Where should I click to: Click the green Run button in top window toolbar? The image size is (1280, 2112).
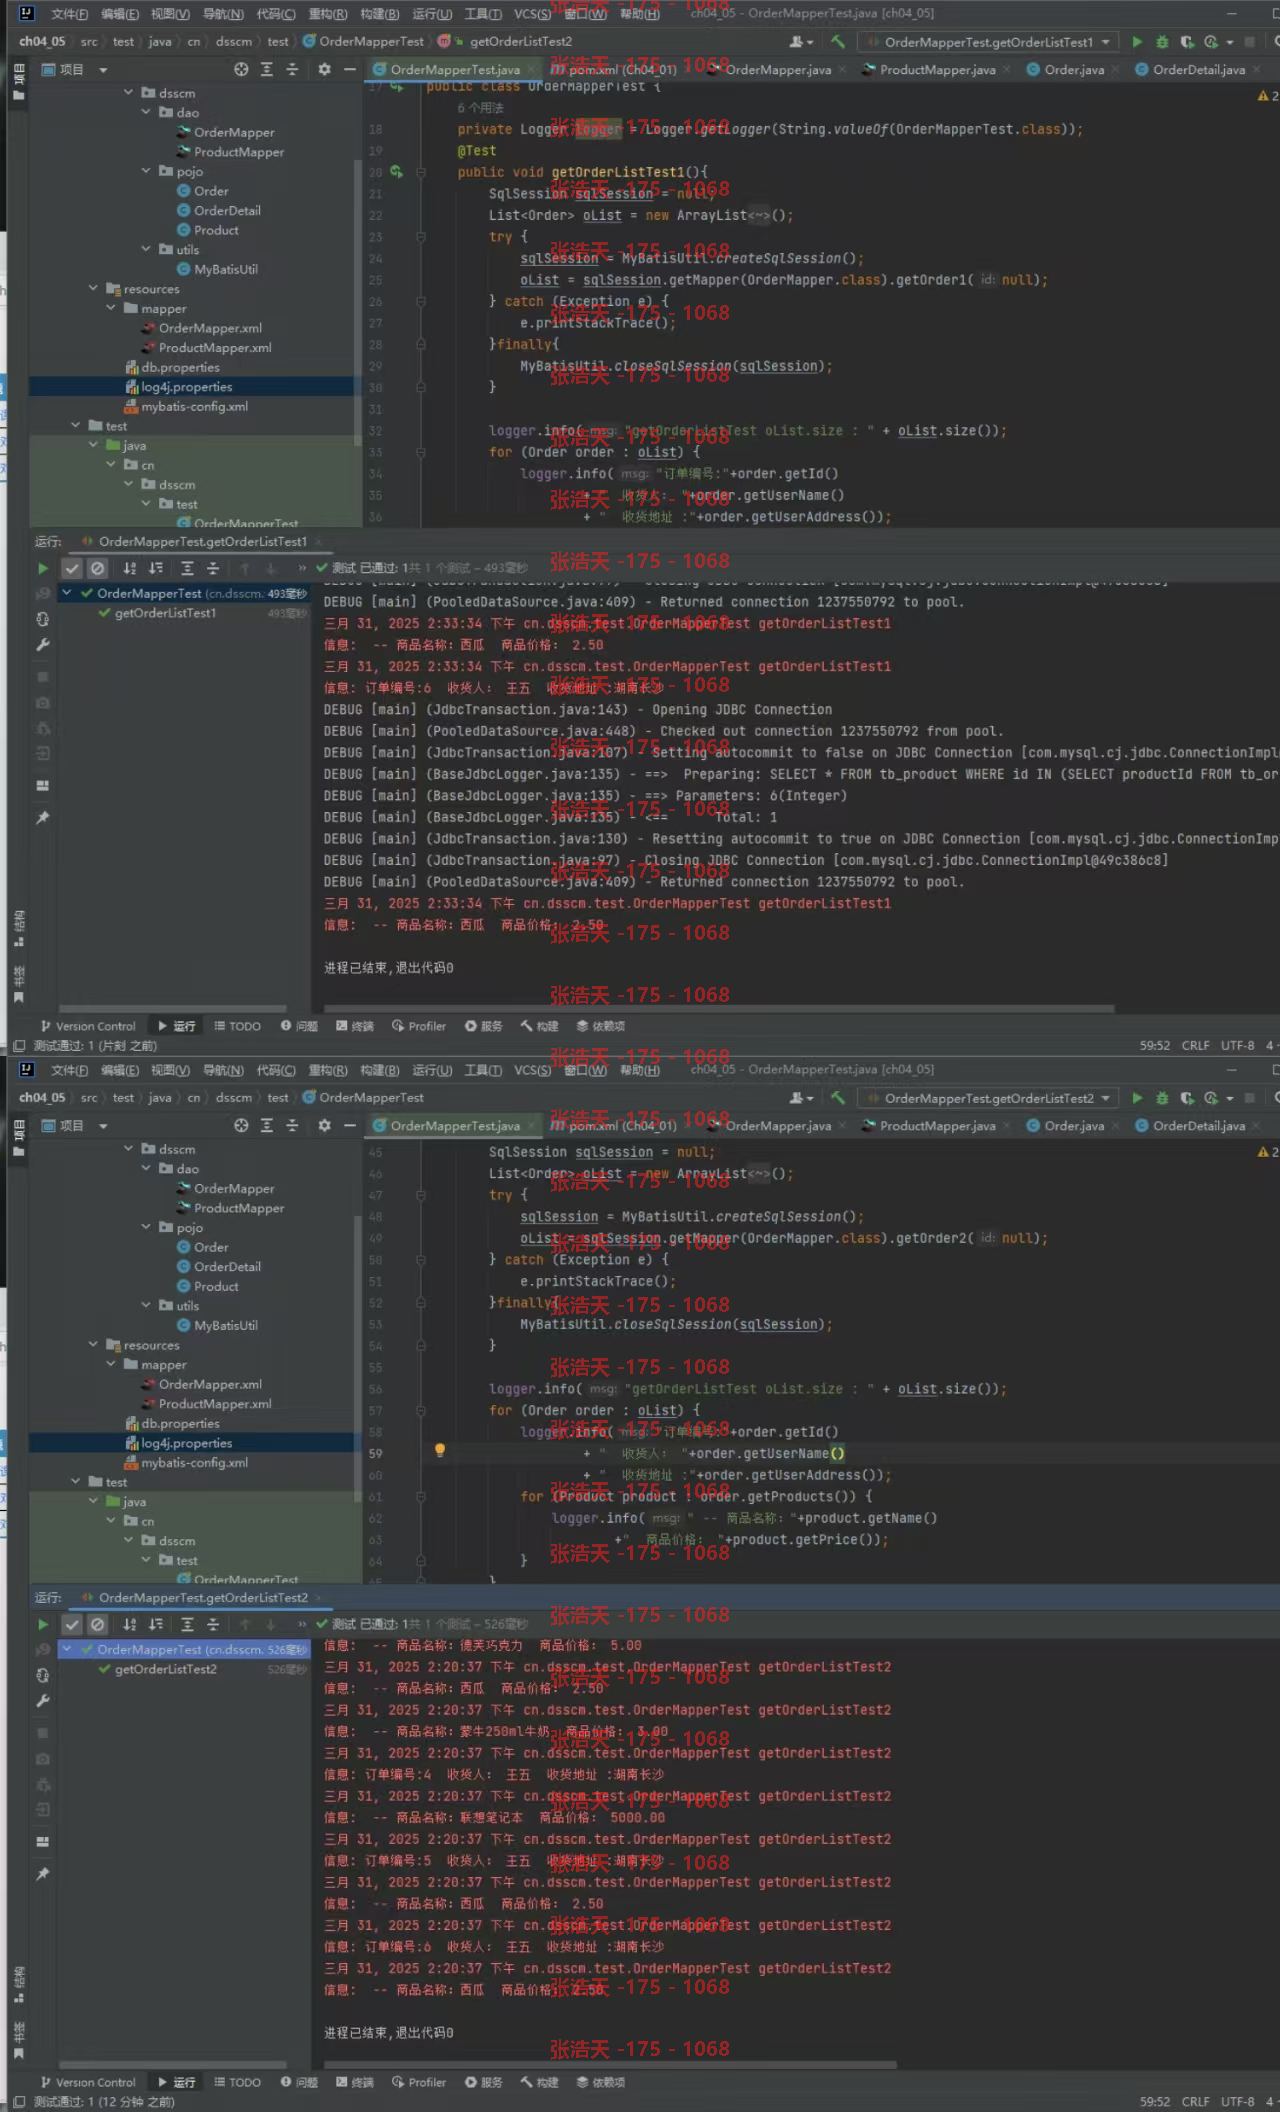click(x=1137, y=42)
